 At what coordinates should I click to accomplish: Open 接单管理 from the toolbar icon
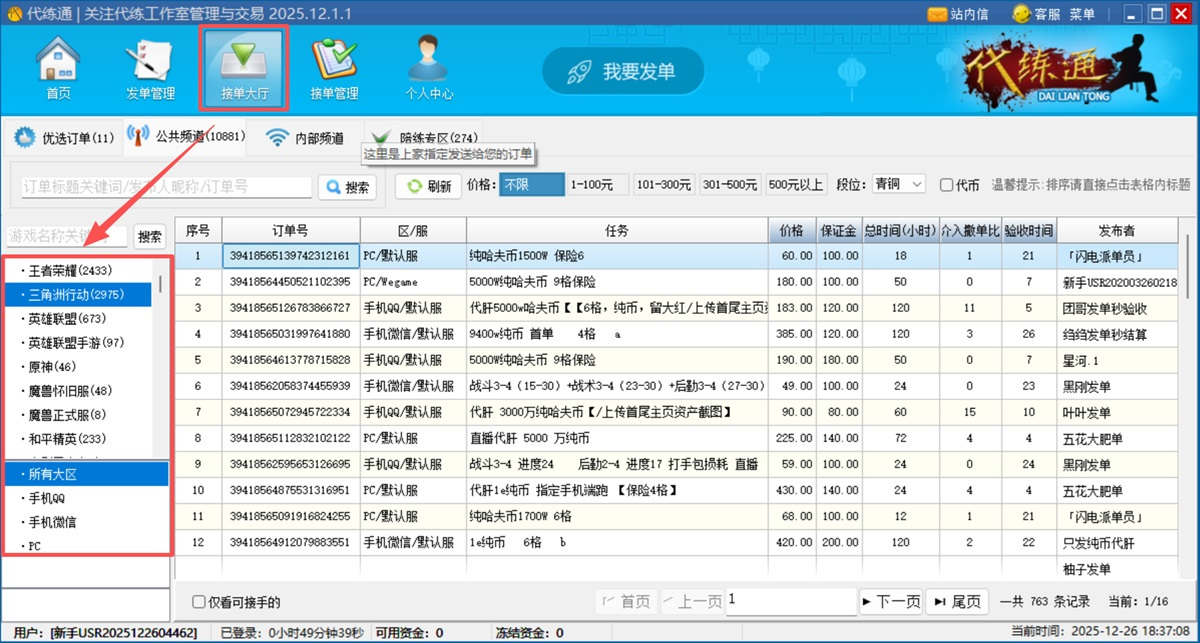[x=334, y=64]
